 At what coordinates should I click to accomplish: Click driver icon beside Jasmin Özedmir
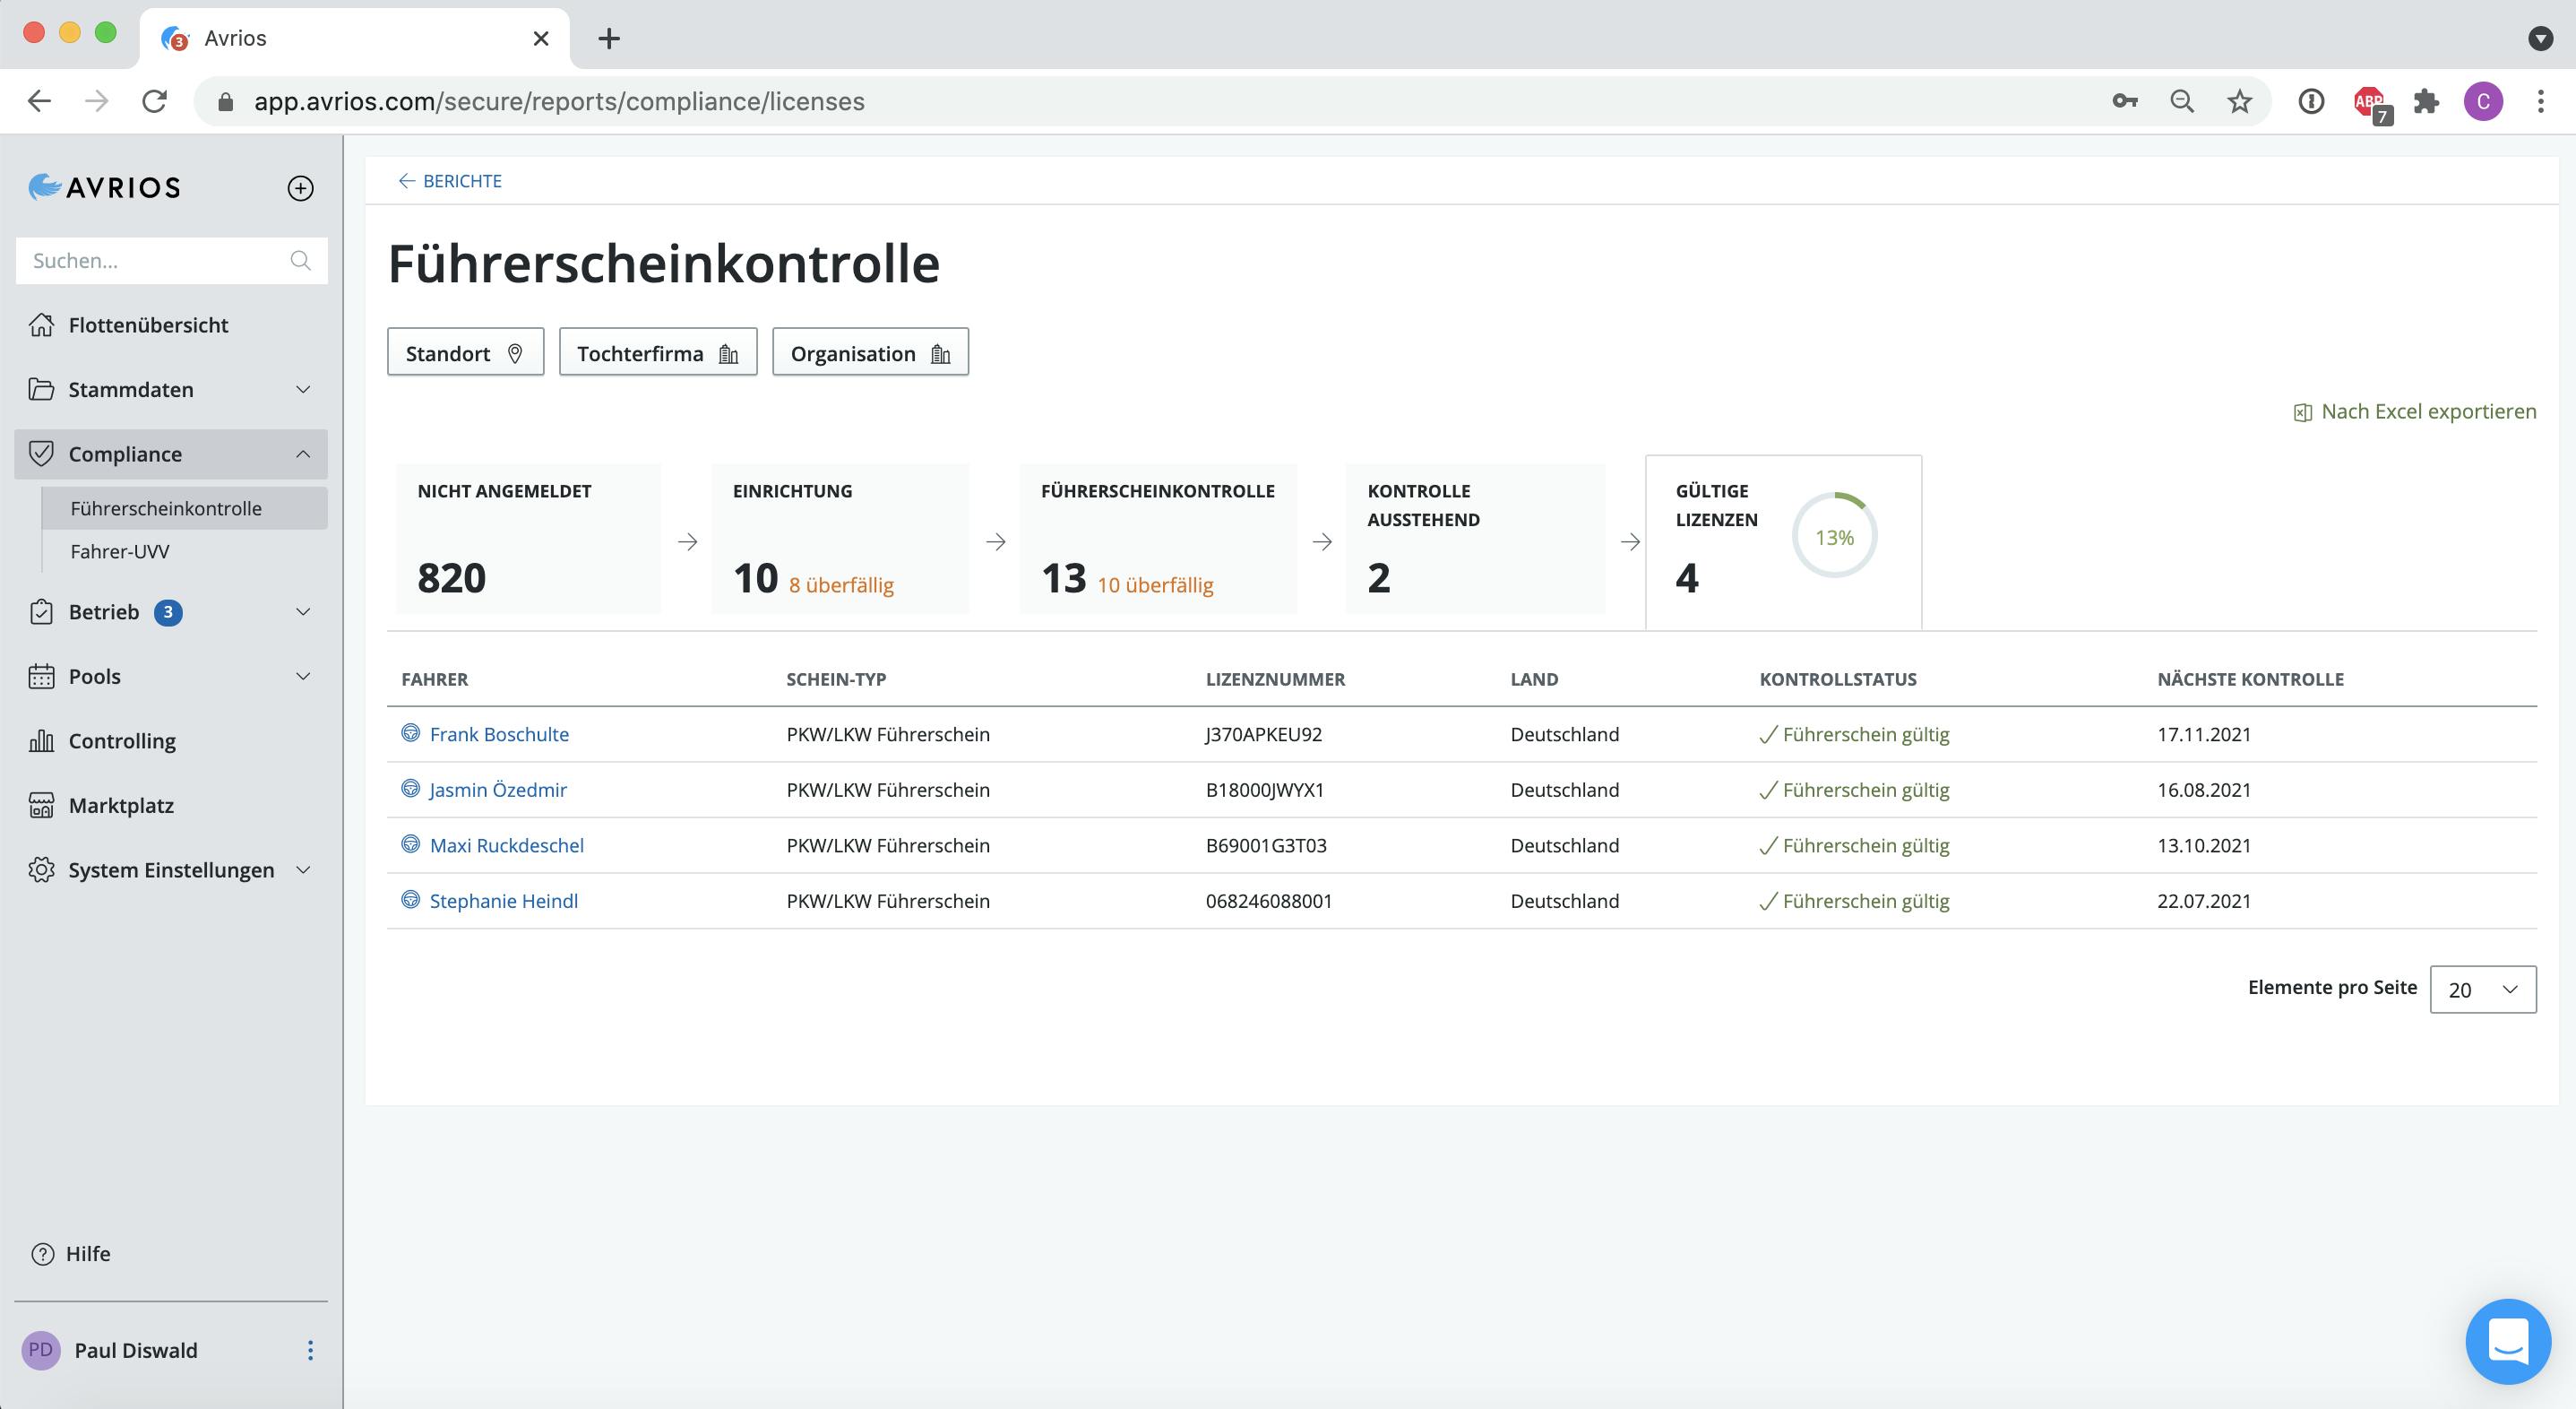click(410, 788)
